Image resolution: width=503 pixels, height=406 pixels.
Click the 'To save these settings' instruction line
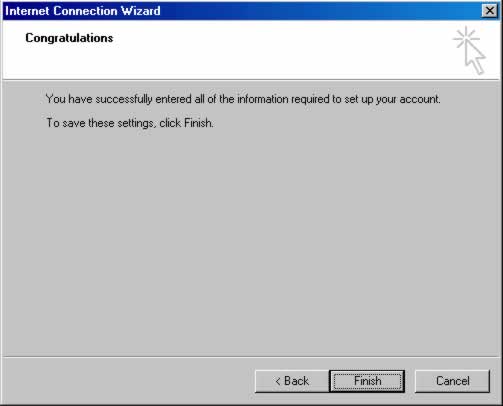coord(130,123)
